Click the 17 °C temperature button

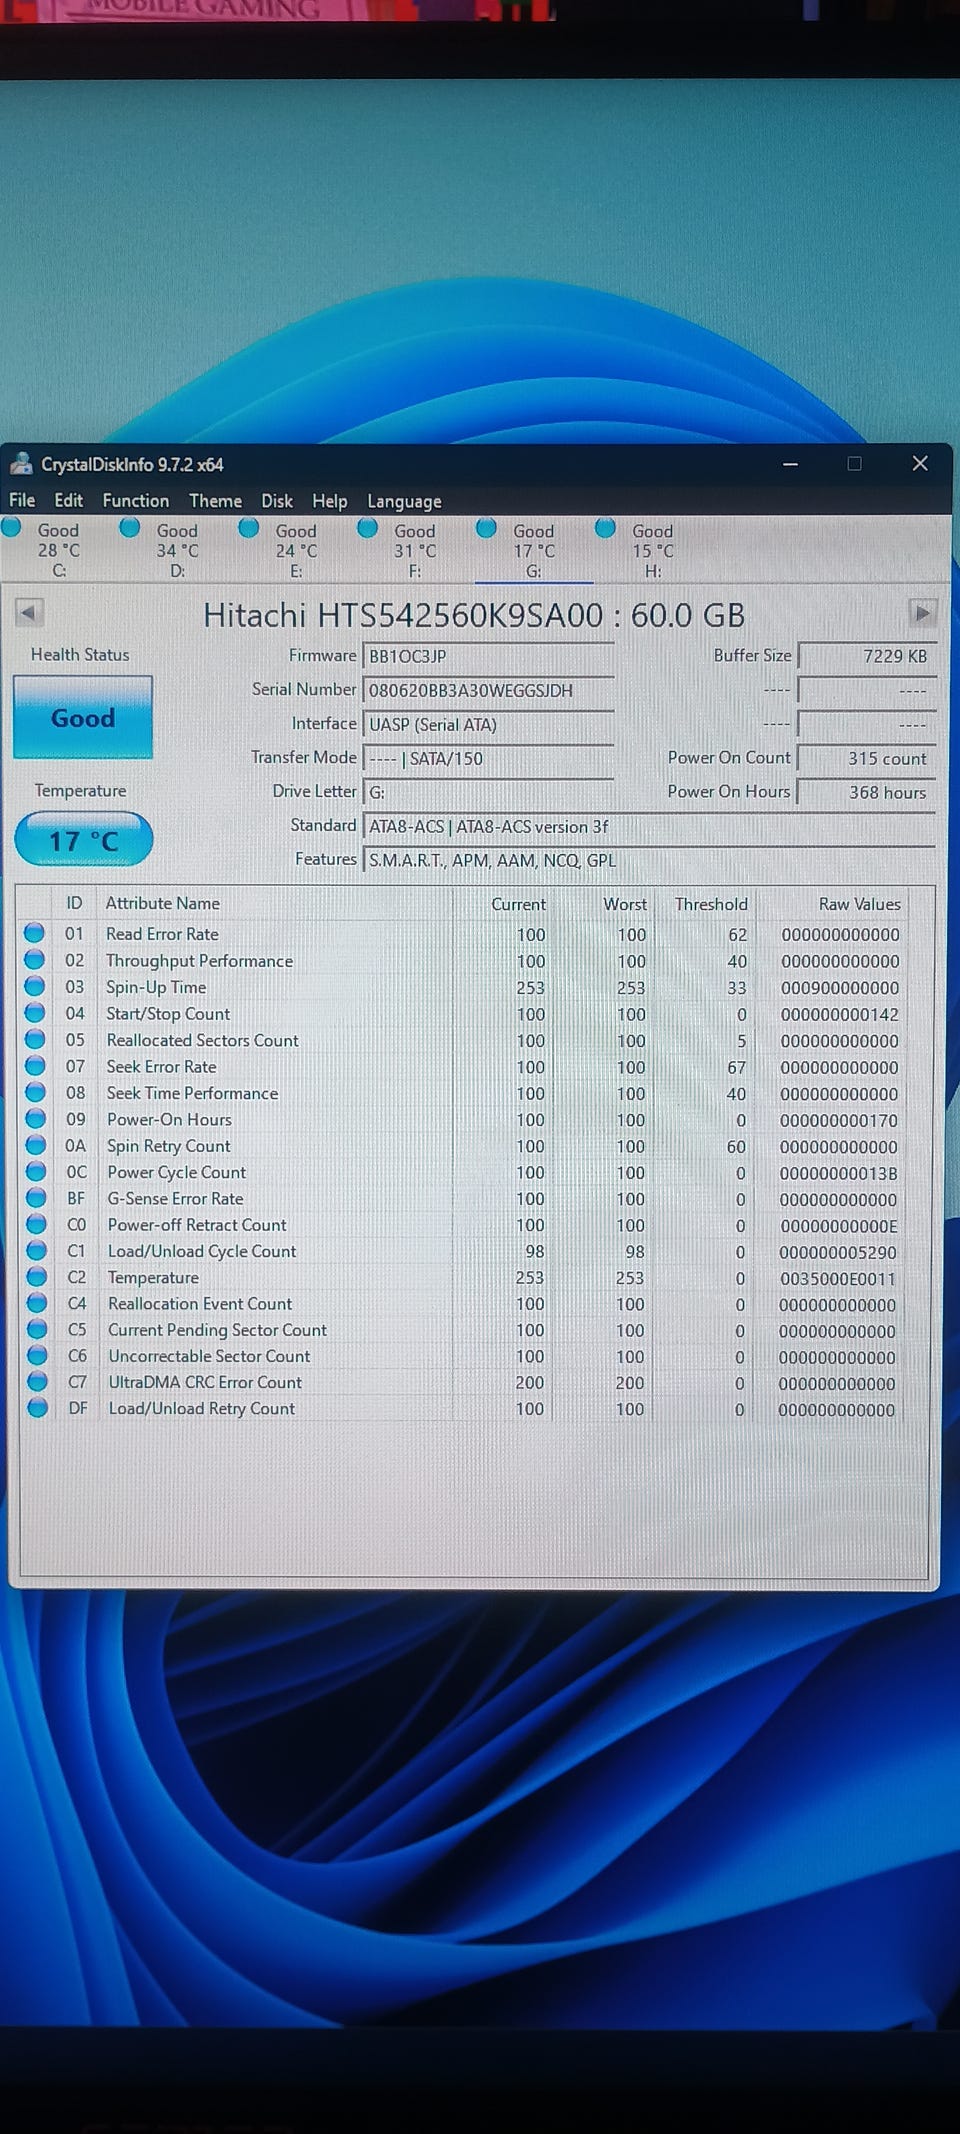[x=84, y=840]
